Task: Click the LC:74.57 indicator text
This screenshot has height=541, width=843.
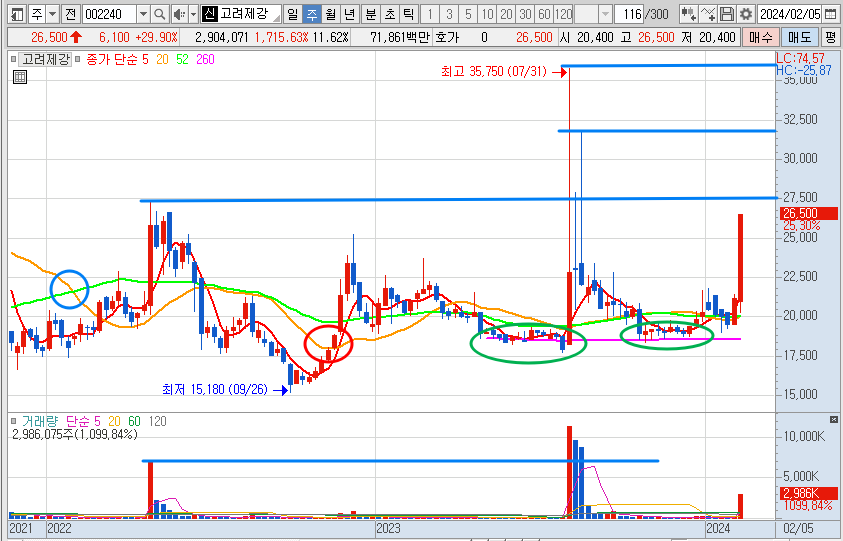Action: click(x=801, y=58)
